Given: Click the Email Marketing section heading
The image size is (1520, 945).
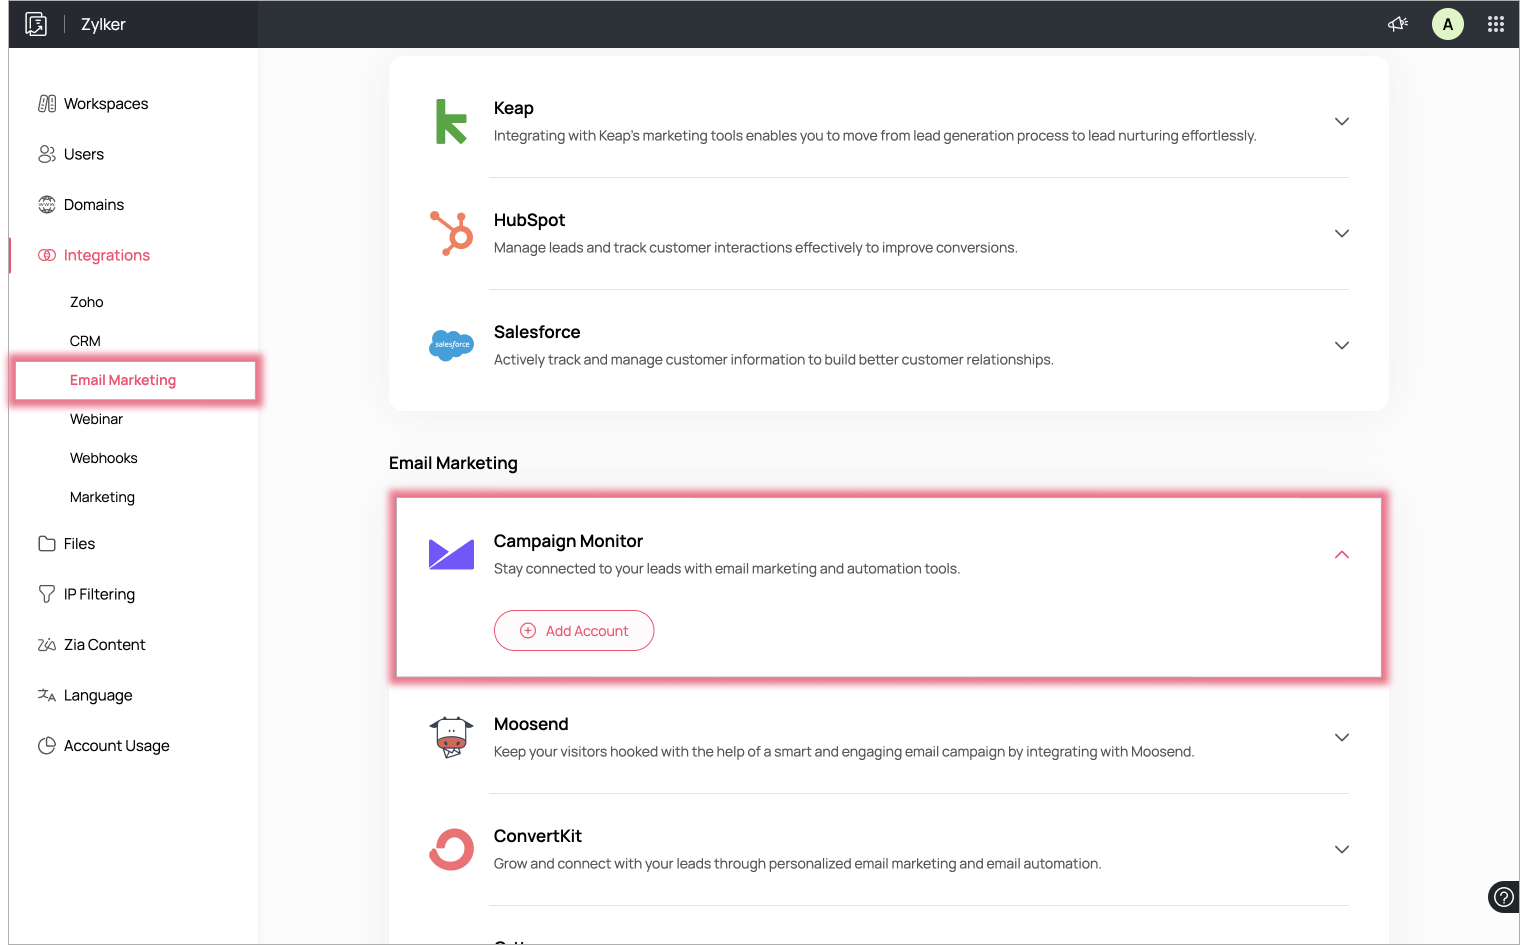Looking at the screenshot, I should click(x=453, y=463).
